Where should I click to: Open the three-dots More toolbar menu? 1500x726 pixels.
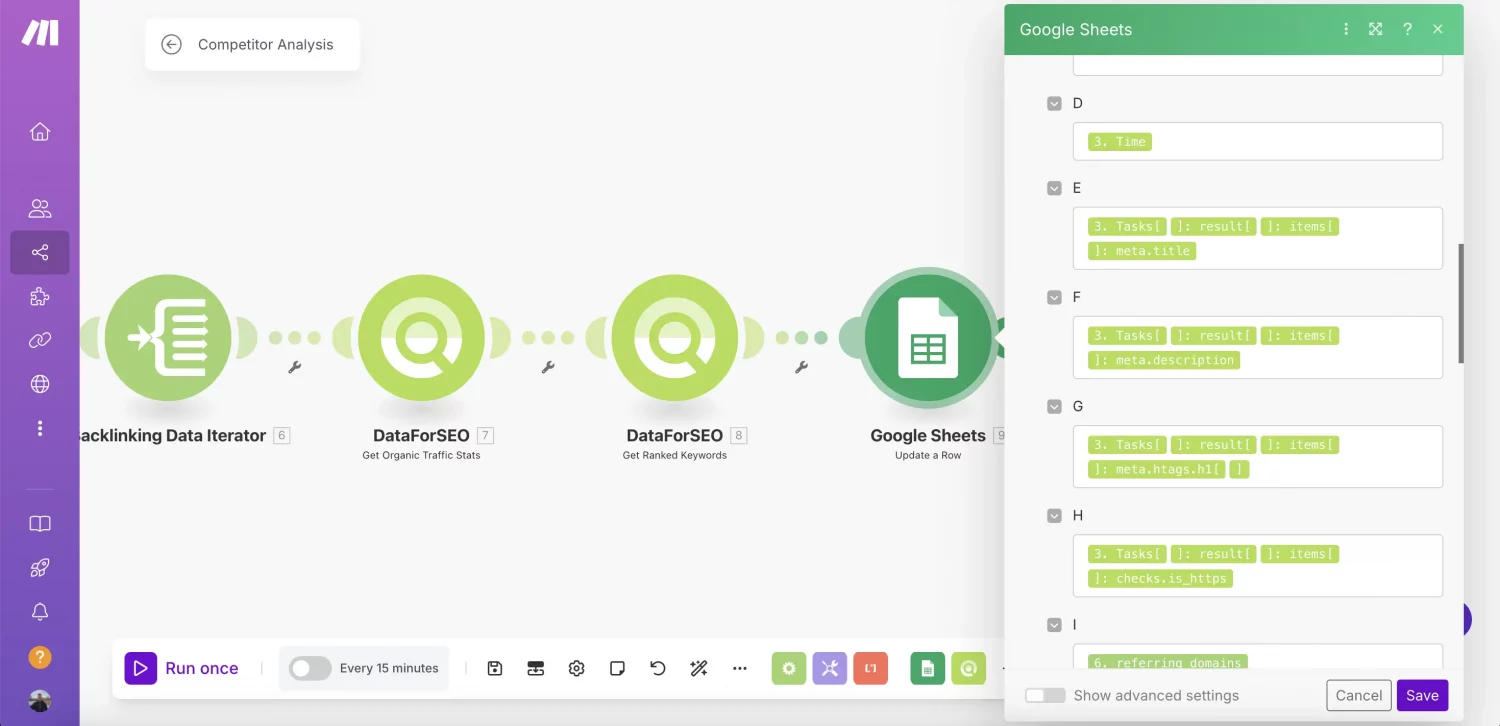(x=740, y=668)
